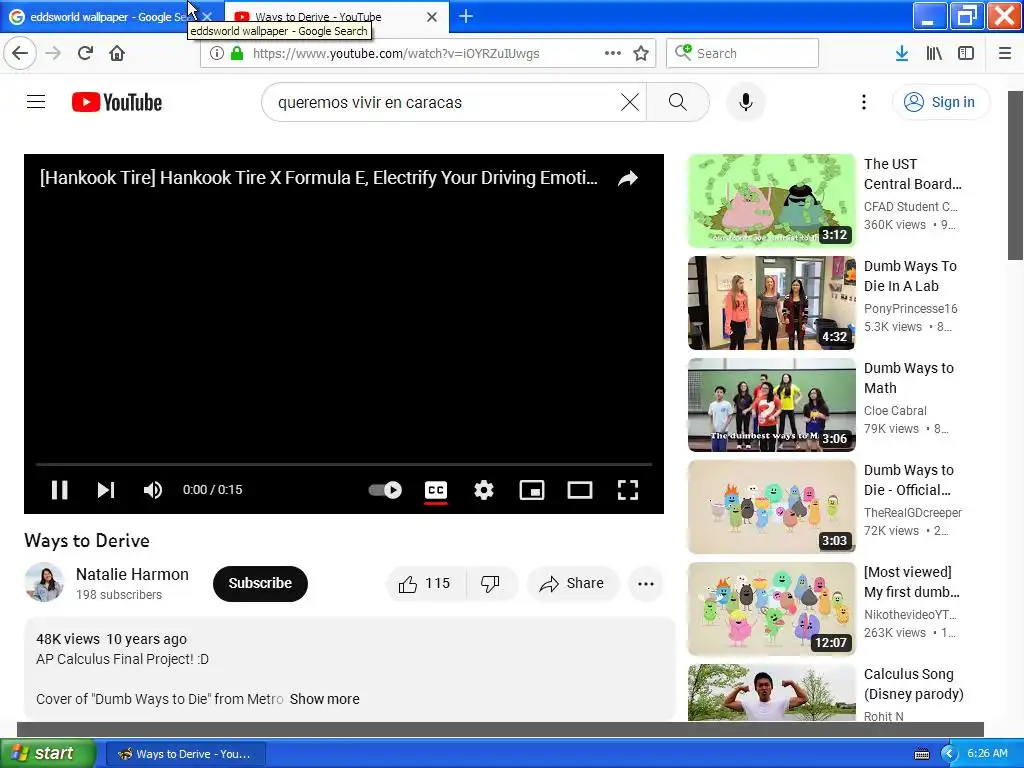
Task: Enable miniplayer mode
Action: pyautogui.click(x=532, y=490)
